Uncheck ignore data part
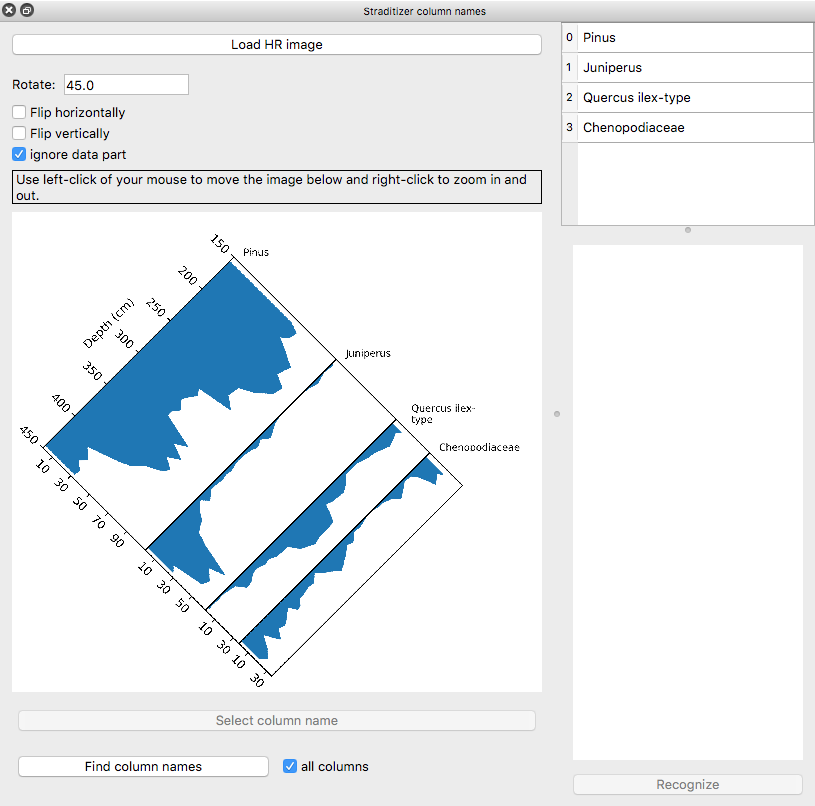 coord(19,154)
